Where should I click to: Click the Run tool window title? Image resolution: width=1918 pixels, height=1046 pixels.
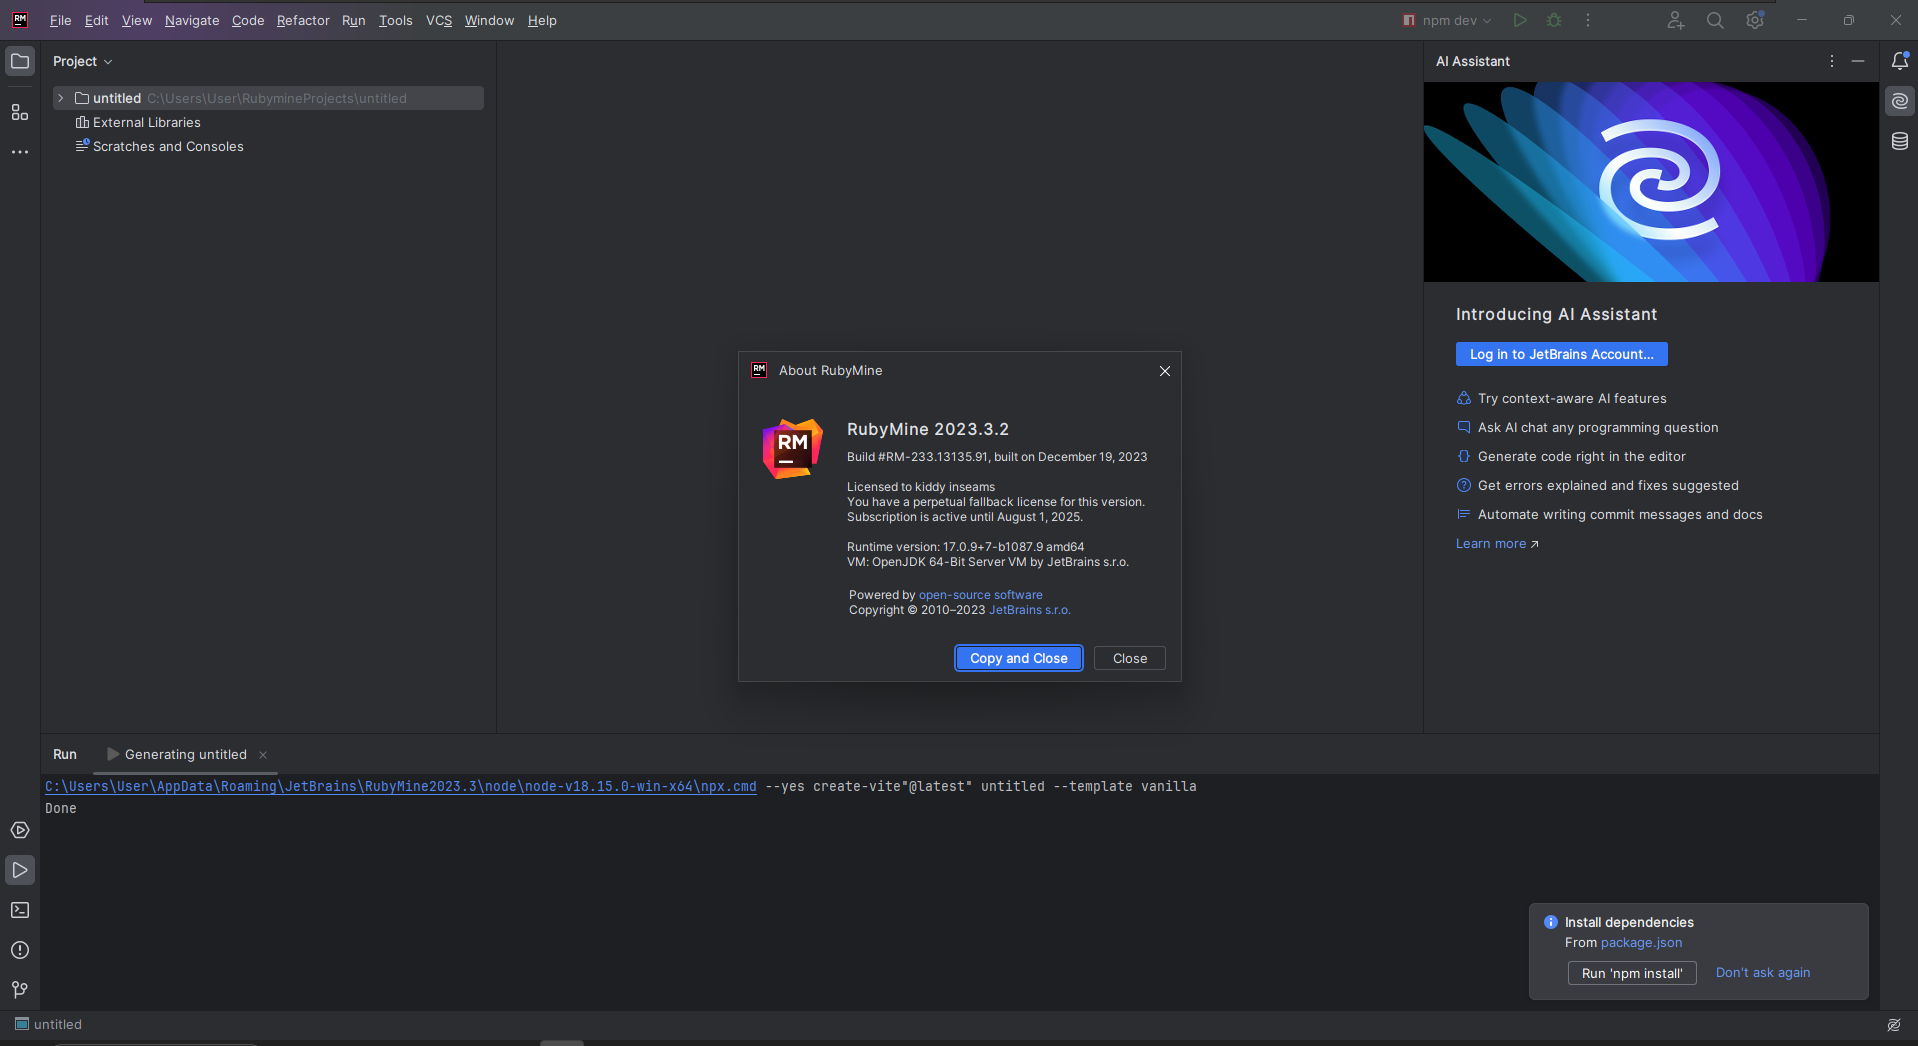coord(65,755)
